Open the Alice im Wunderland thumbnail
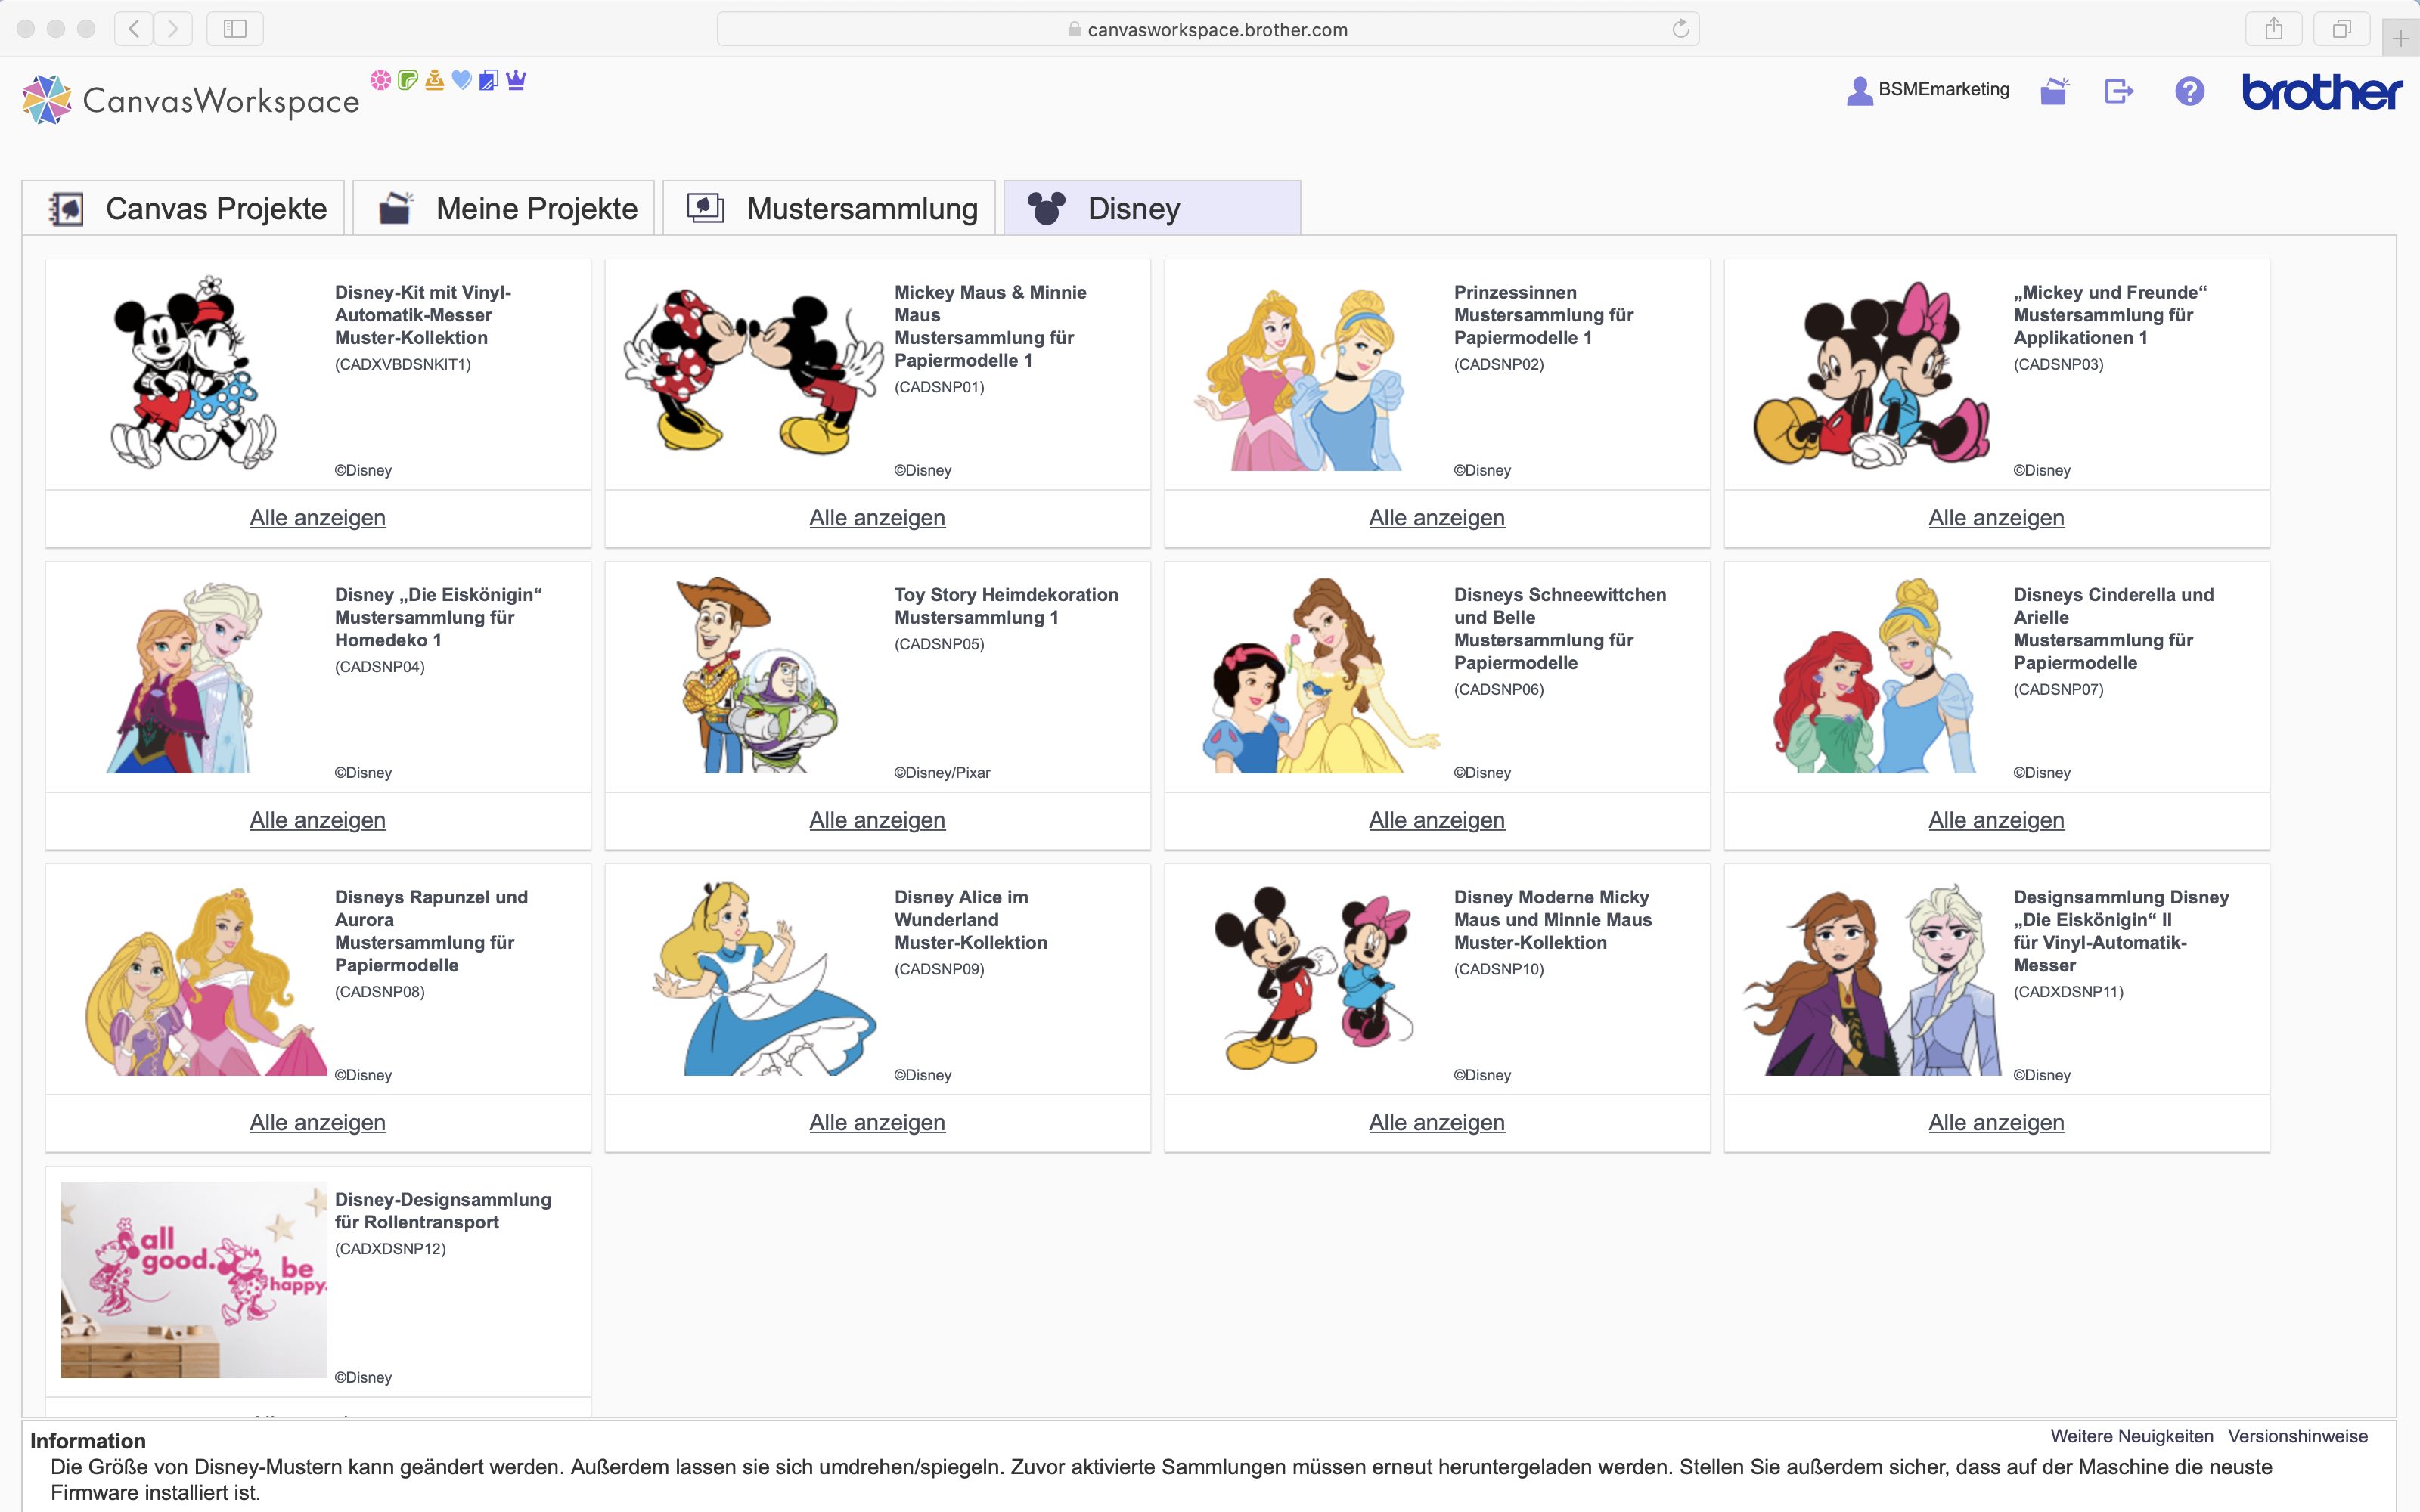The height and width of the screenshot is (1512, 2420). pos(765,978)
